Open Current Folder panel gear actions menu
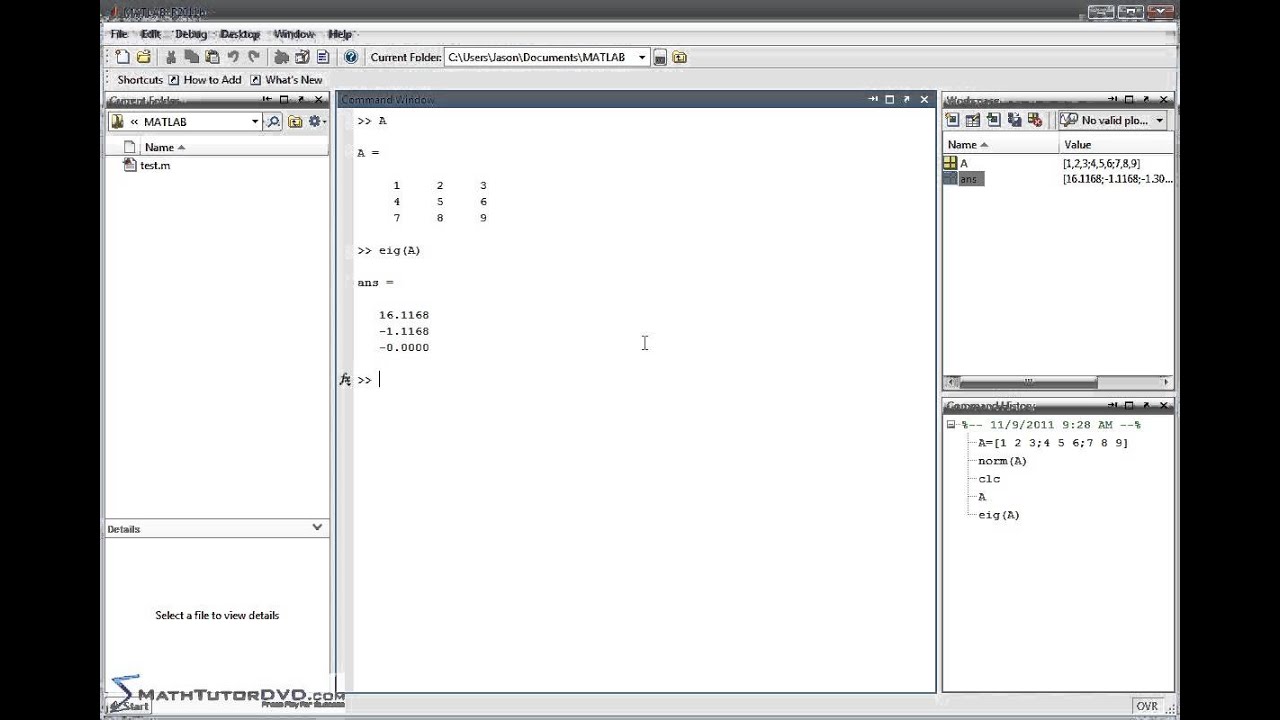The width and height of the screenshot is (1280, 720). (x=317, y=122)
